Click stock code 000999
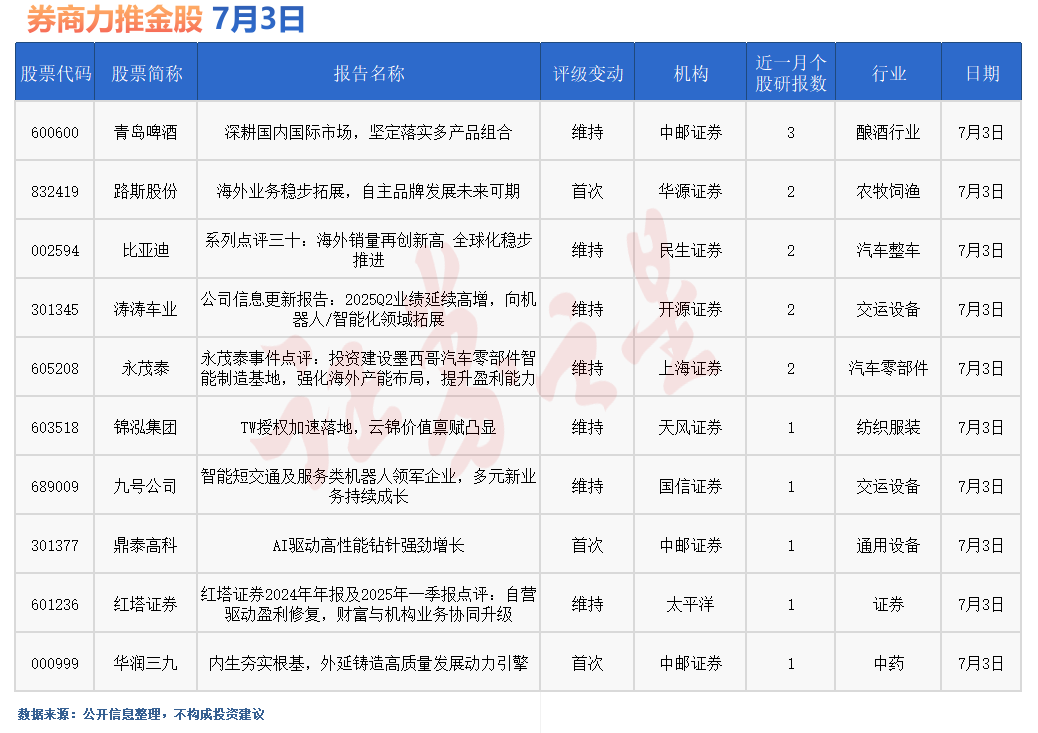This screenshot has width=1038, height=733. (55, 663)
